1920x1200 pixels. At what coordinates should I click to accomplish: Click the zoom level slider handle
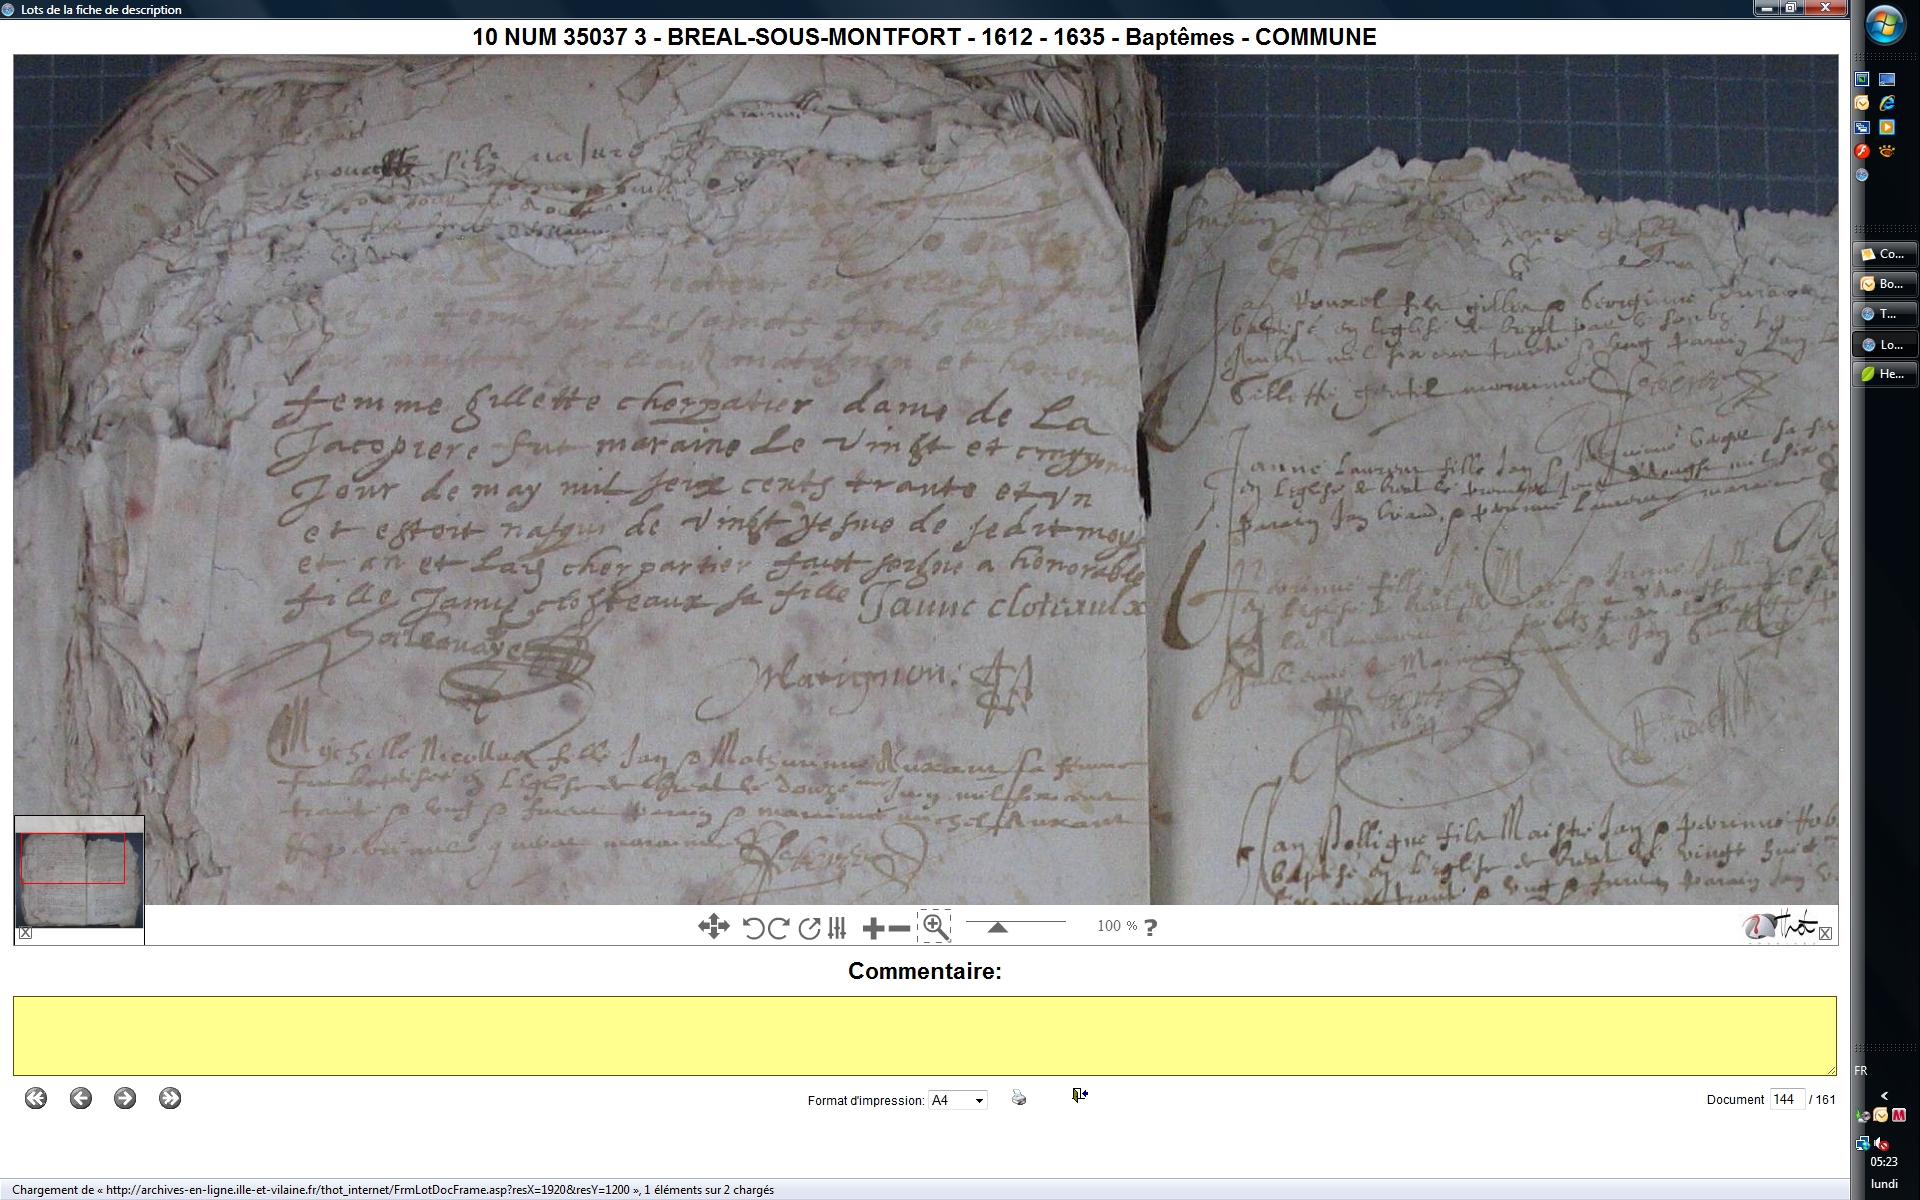click(997, 928)
